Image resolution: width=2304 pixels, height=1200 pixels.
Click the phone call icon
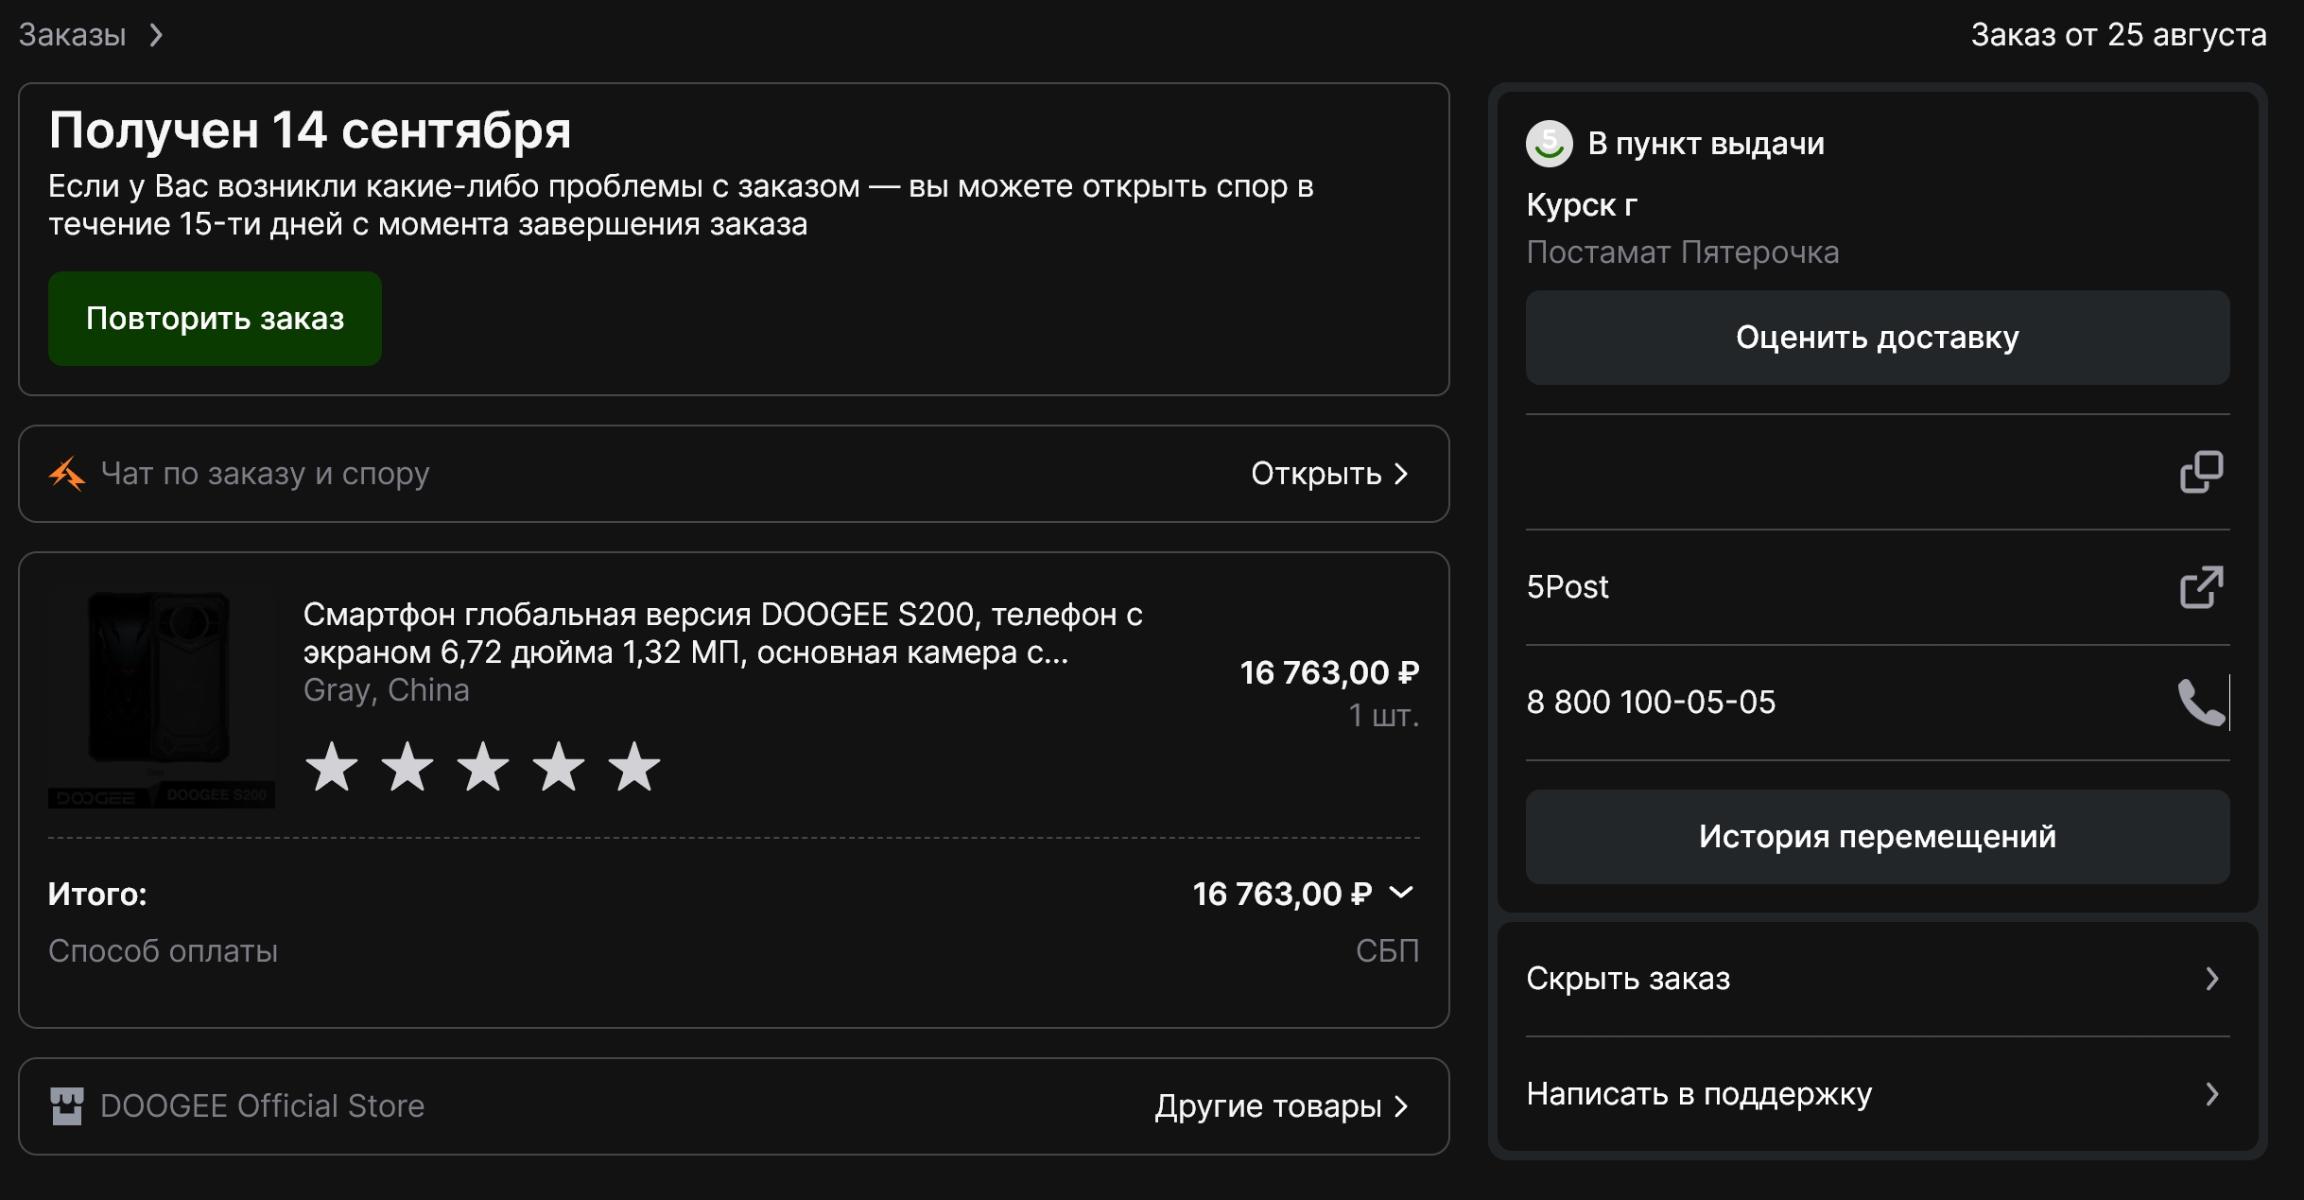pyautogui.click(x=2200, y=702)
